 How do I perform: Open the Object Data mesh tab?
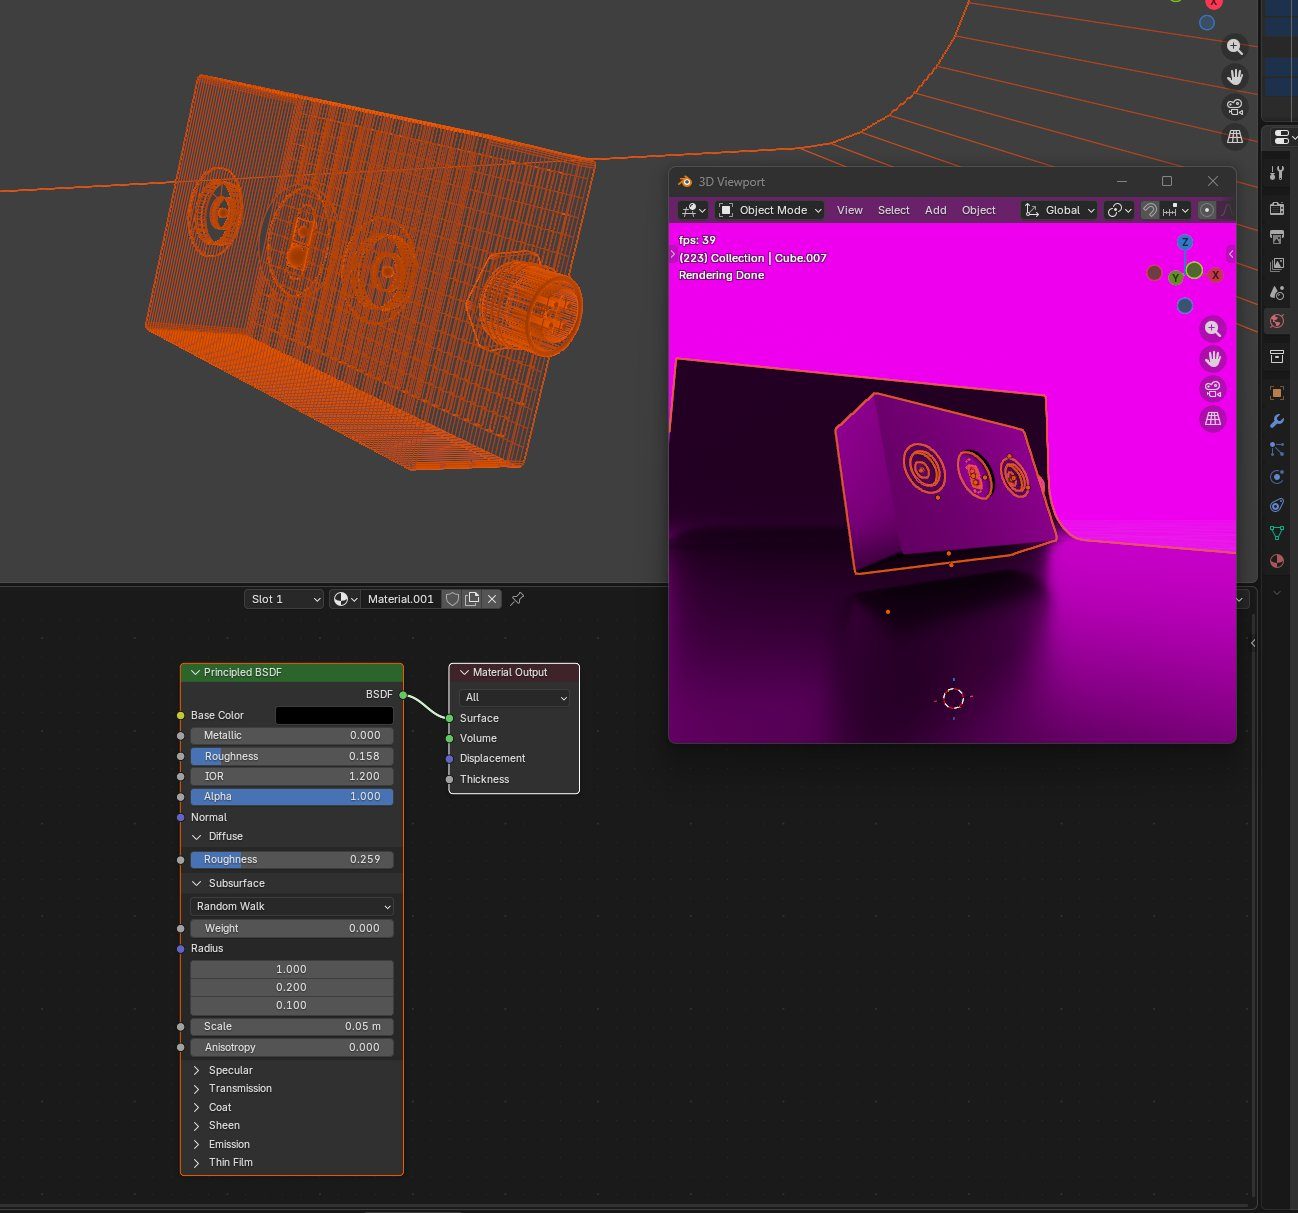pos(1277,533)
